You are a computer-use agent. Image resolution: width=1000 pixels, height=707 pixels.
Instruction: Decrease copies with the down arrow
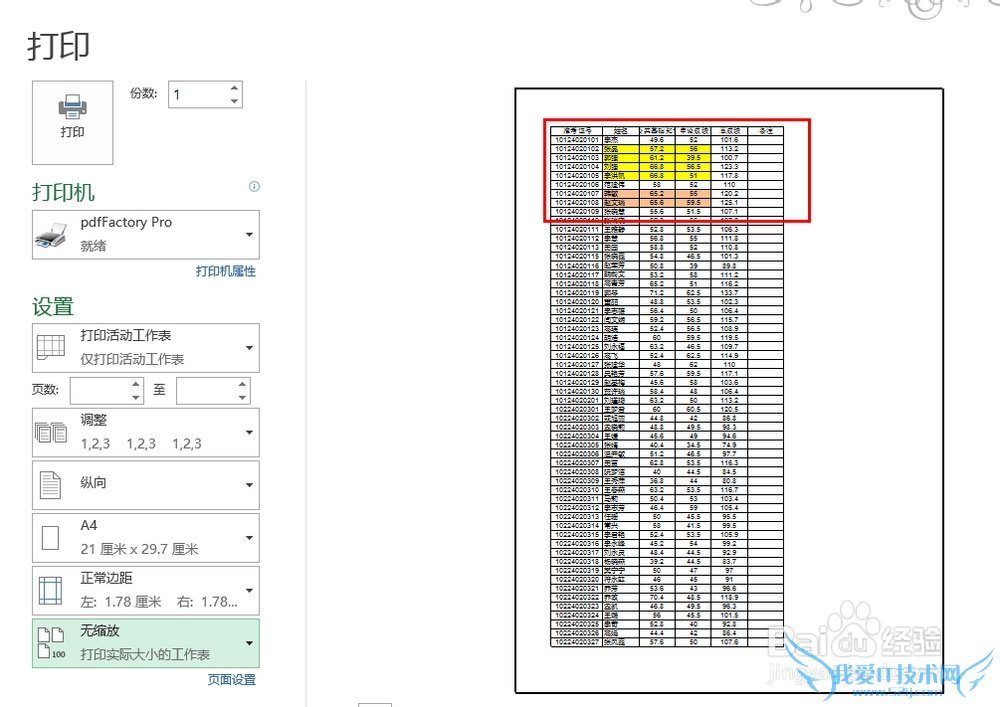point(234,101)
